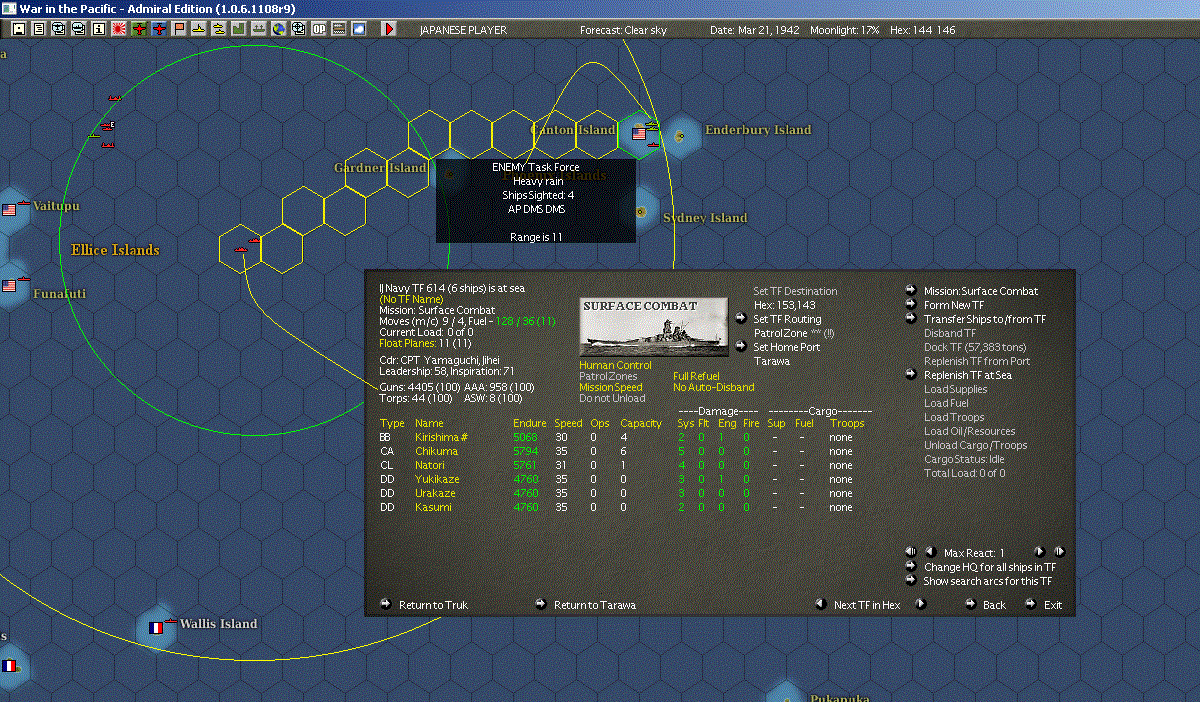Click the letter i information toolbar icon
1200x702 pixels.
click(x=98, y=29)
